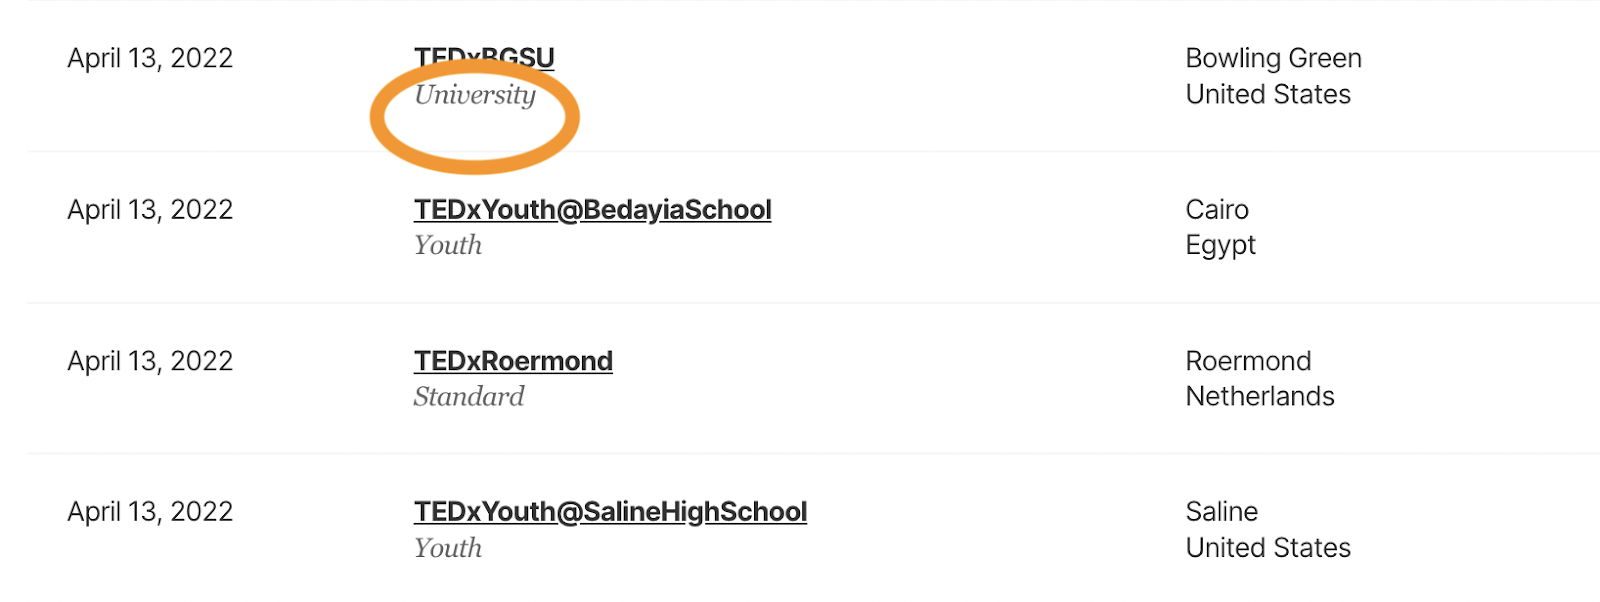Click the circled University label under TEDxBGSU
This screenshot has height=602, width=1600.
475,95
